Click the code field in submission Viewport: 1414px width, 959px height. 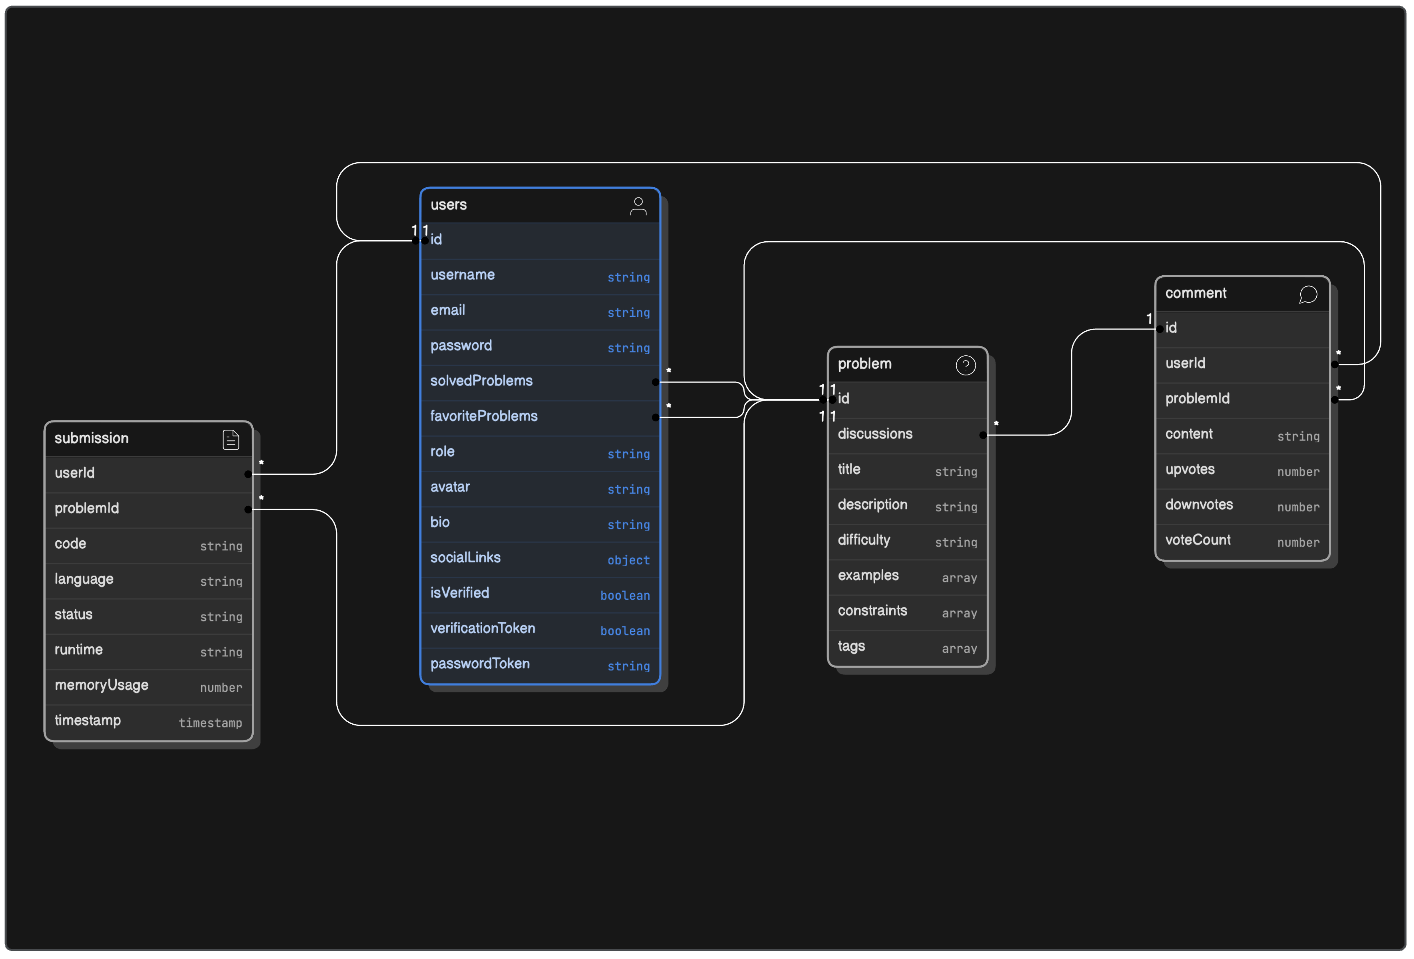tap(149, 545)
